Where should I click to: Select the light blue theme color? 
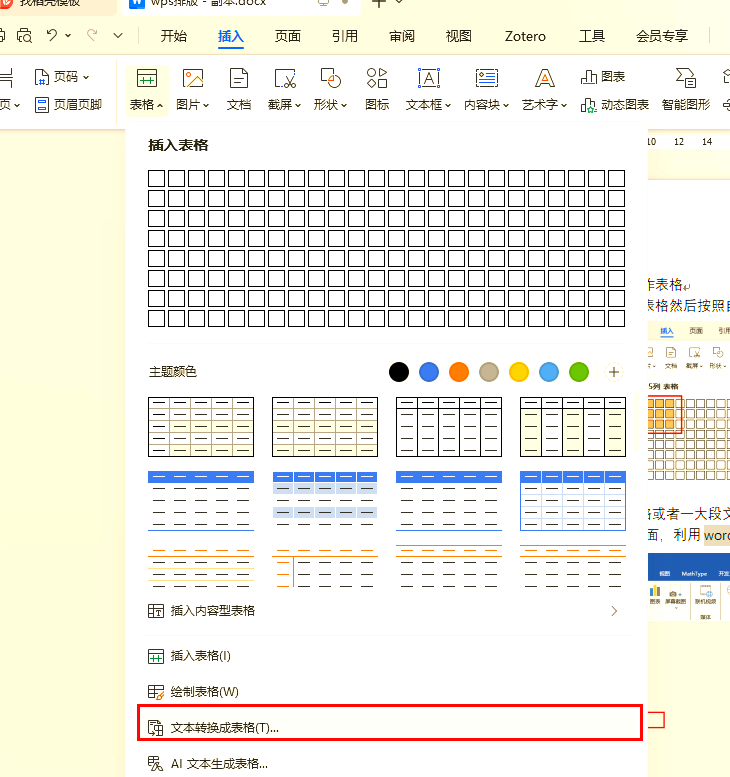tap(549, 372)
